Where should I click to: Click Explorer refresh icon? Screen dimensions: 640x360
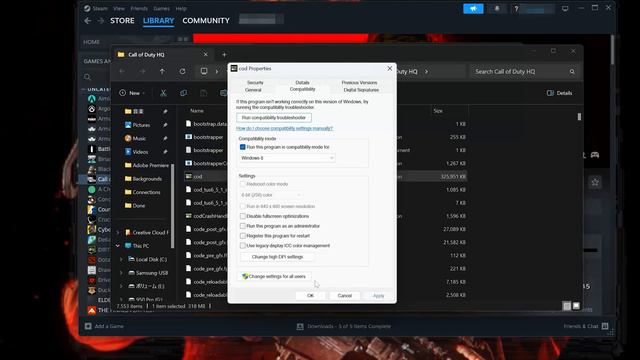tap(182, 71)
